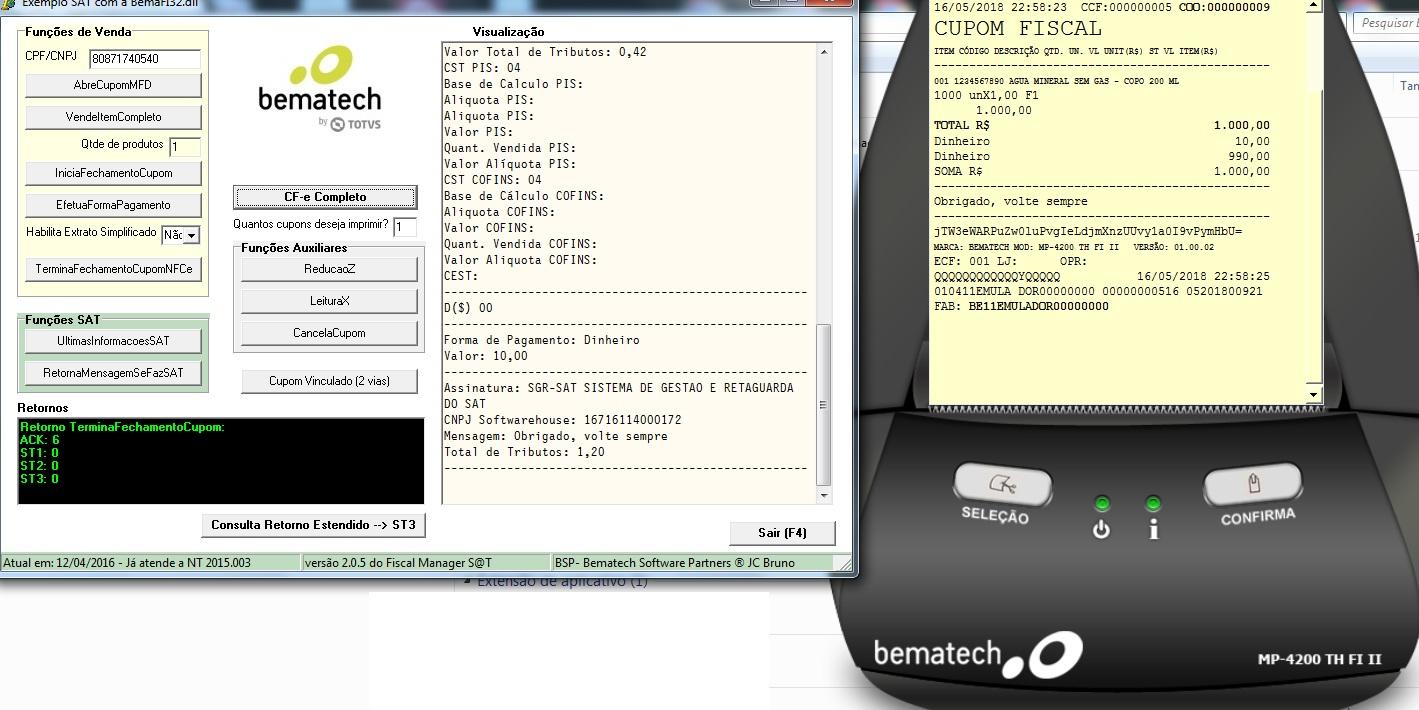
Task: Click VendeItemCompleto button
Action: (113, 117)
